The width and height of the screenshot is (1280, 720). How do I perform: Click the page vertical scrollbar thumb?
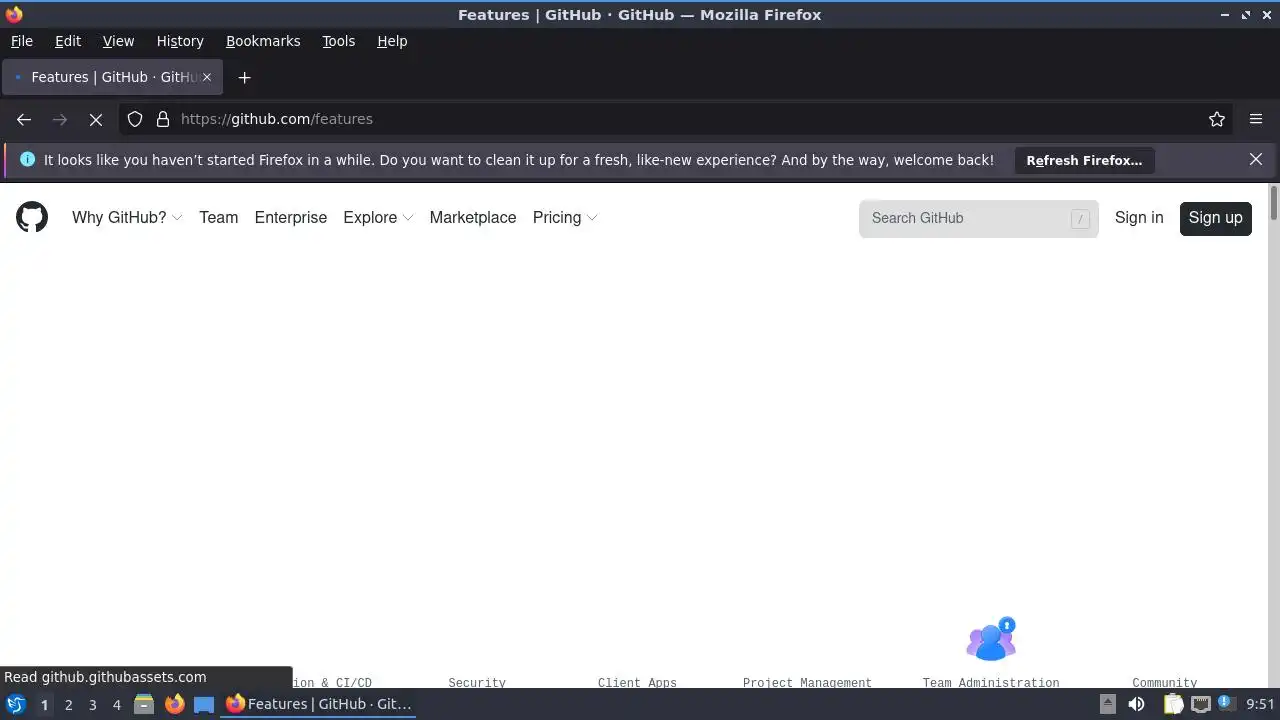point(1273,203)
